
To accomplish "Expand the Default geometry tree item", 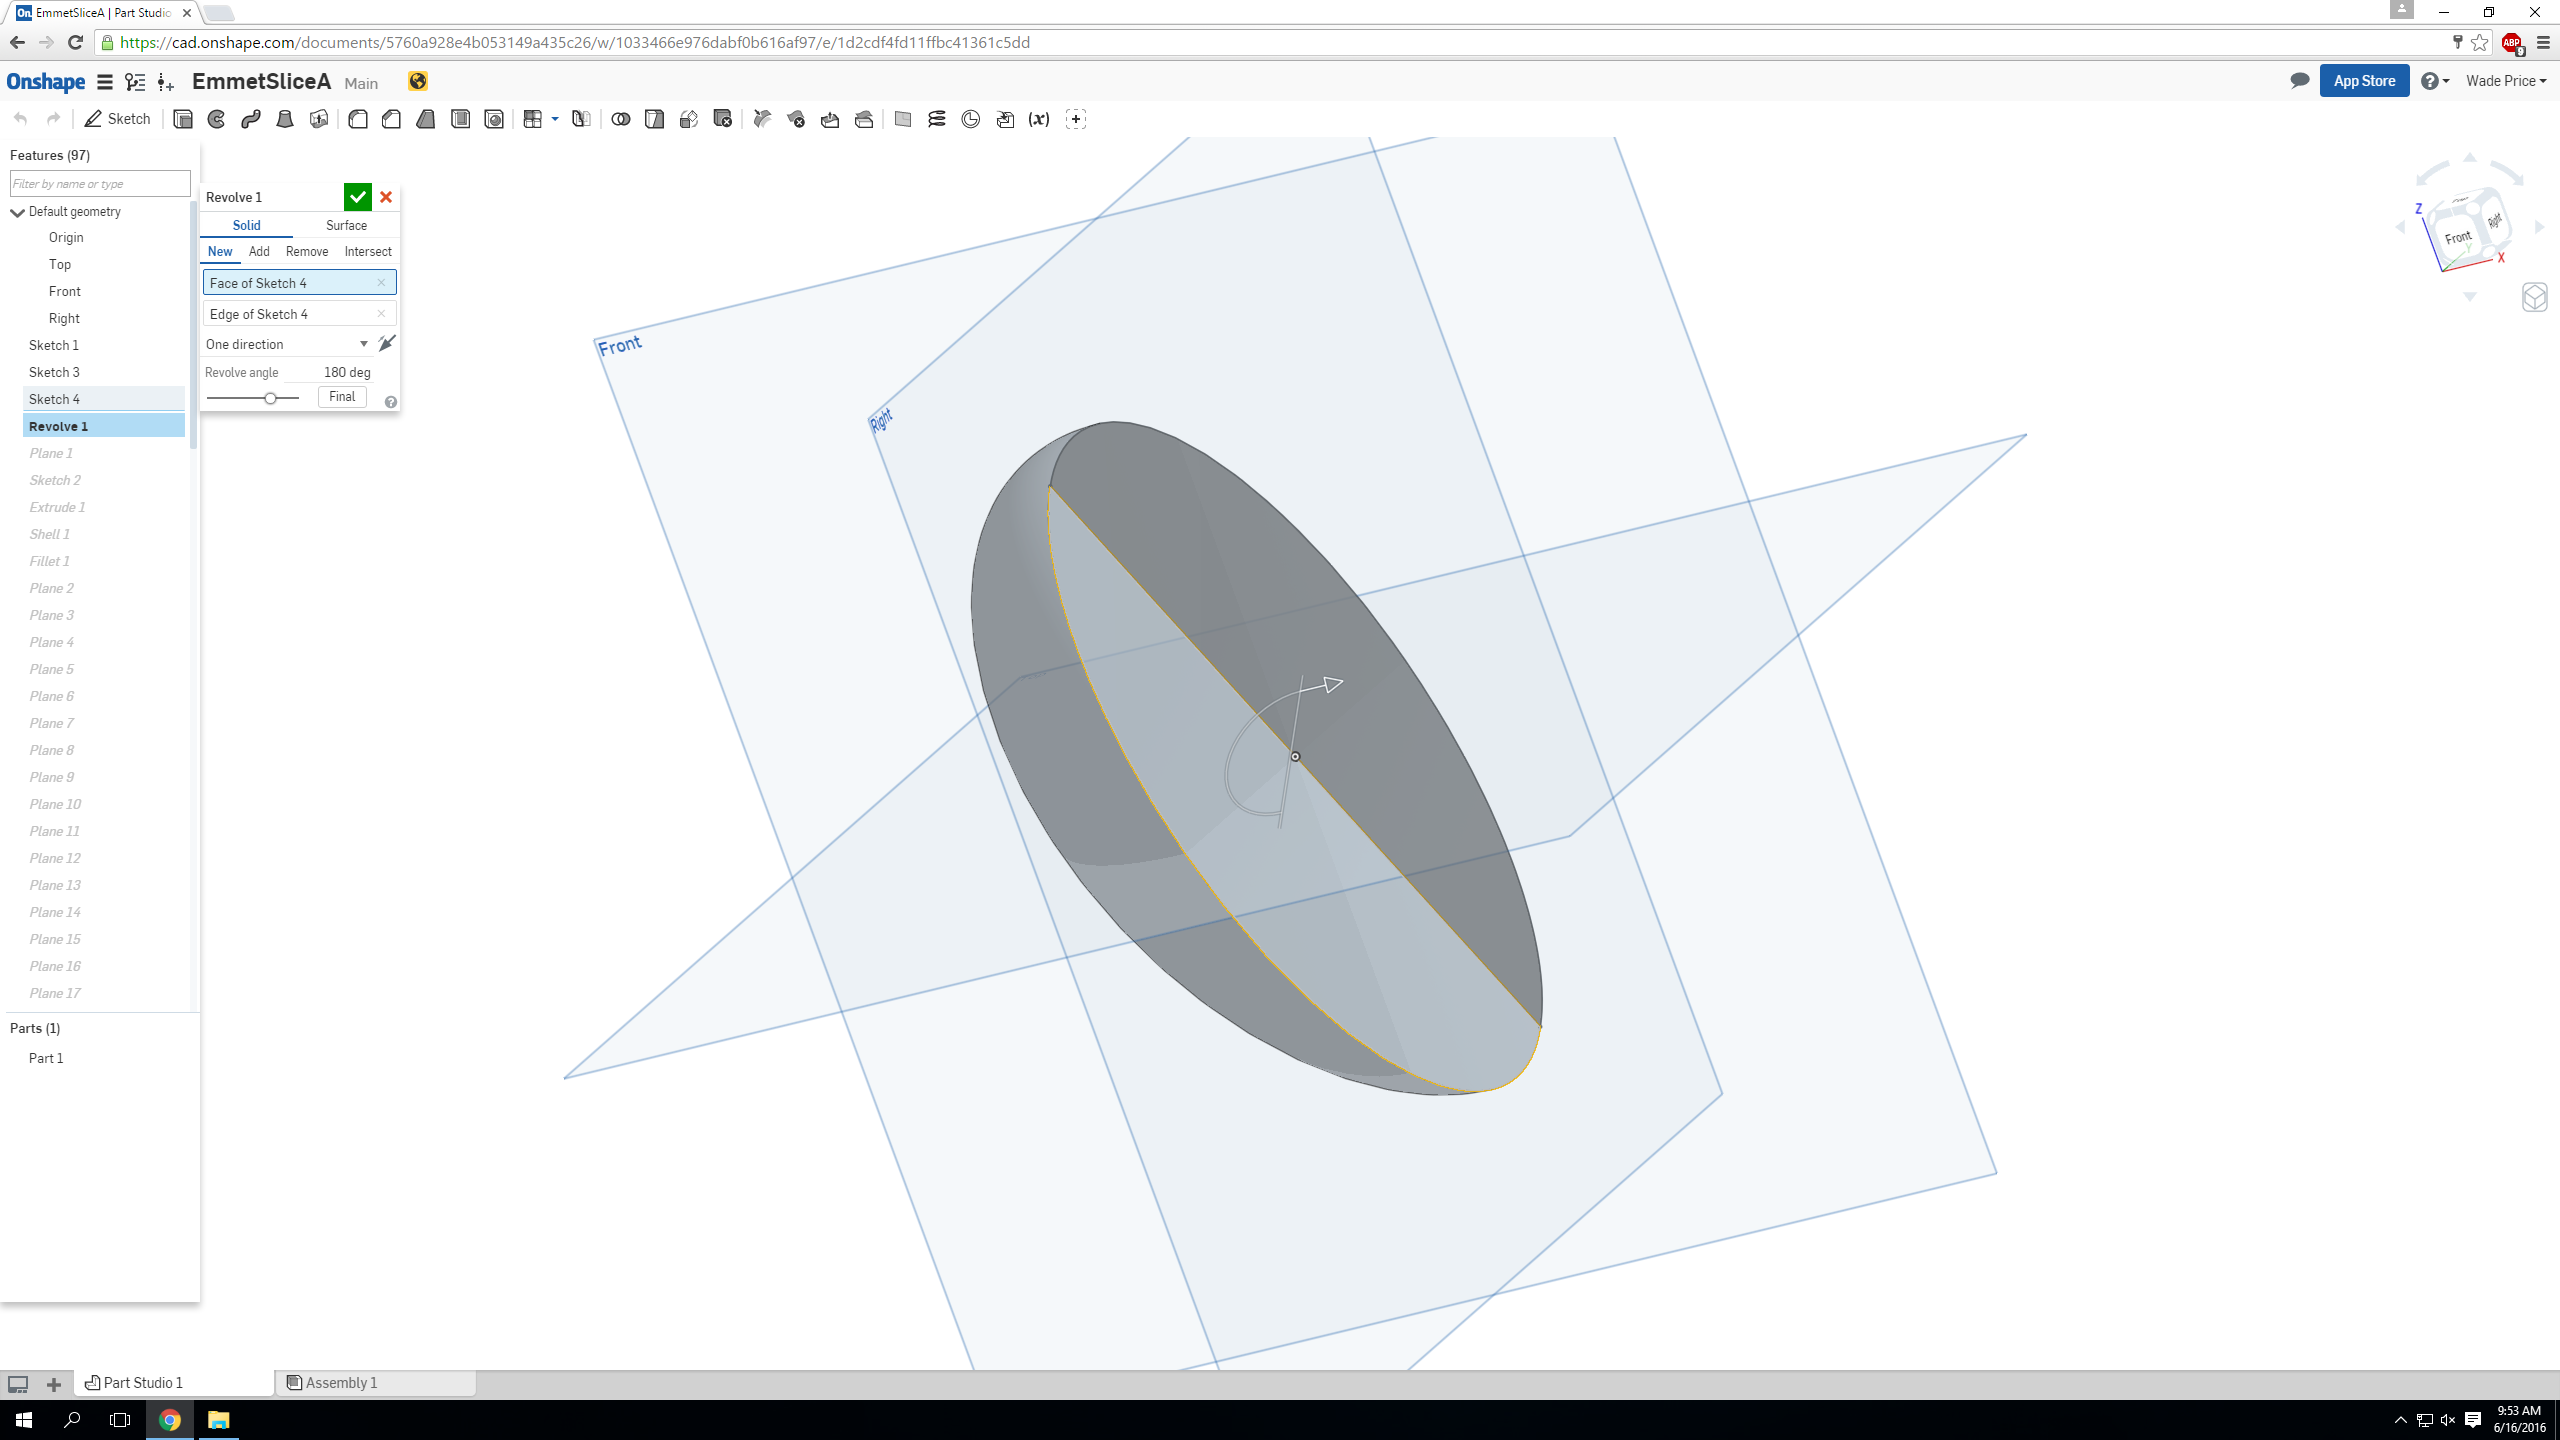I will tap(18, 211).
